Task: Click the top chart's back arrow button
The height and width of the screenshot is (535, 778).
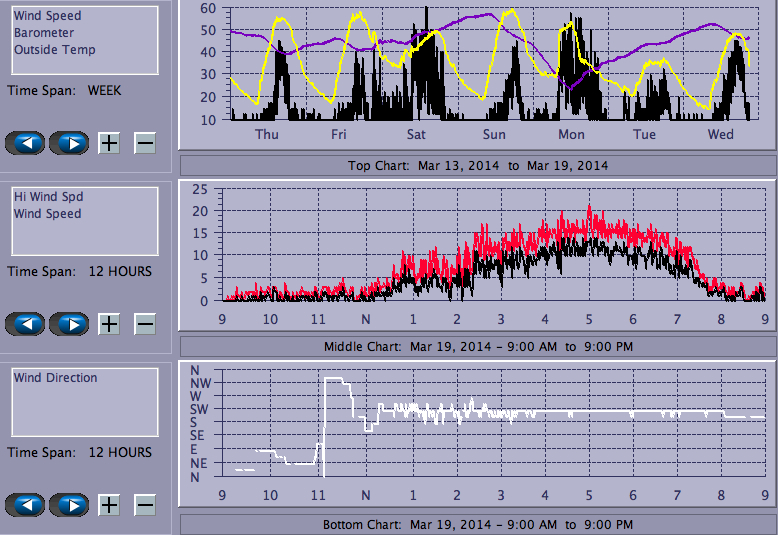Action: (26, 143)
